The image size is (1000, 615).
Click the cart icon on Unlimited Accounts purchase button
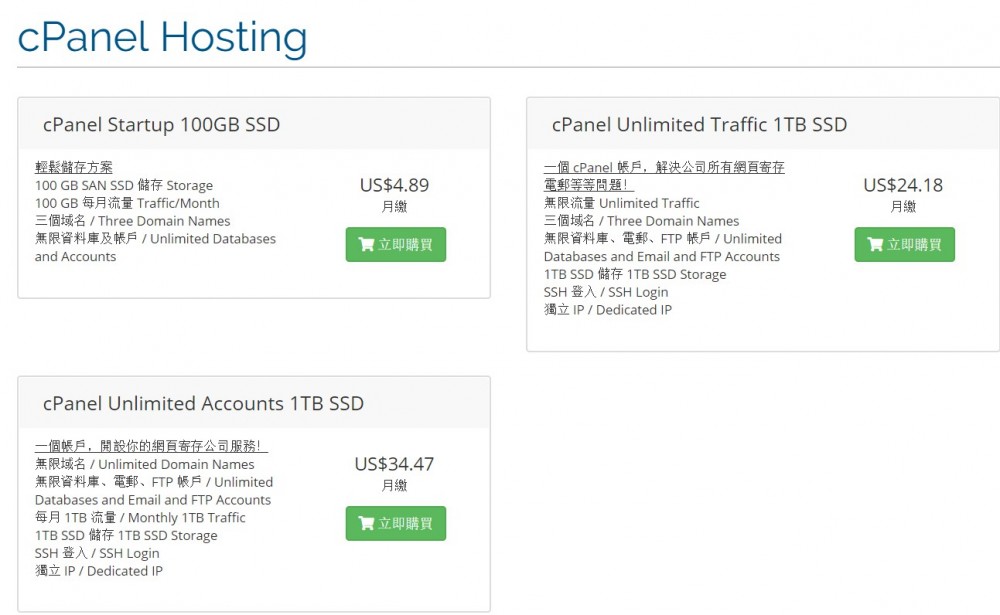click(366, 523)
